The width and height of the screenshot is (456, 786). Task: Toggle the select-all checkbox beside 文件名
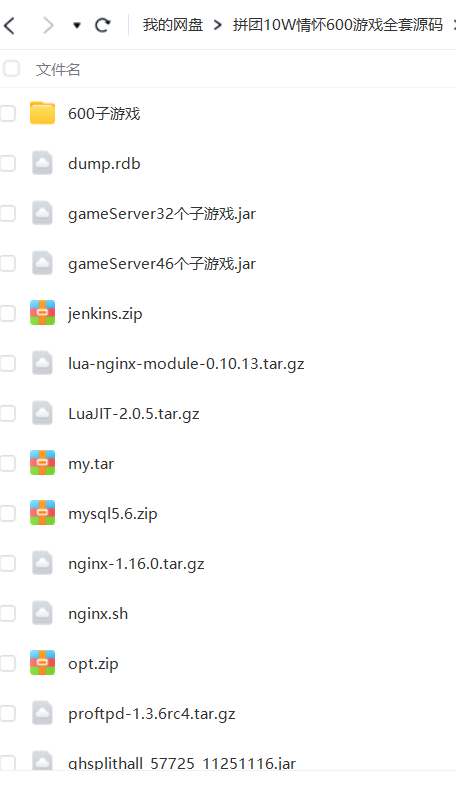(x=11, y=69)
